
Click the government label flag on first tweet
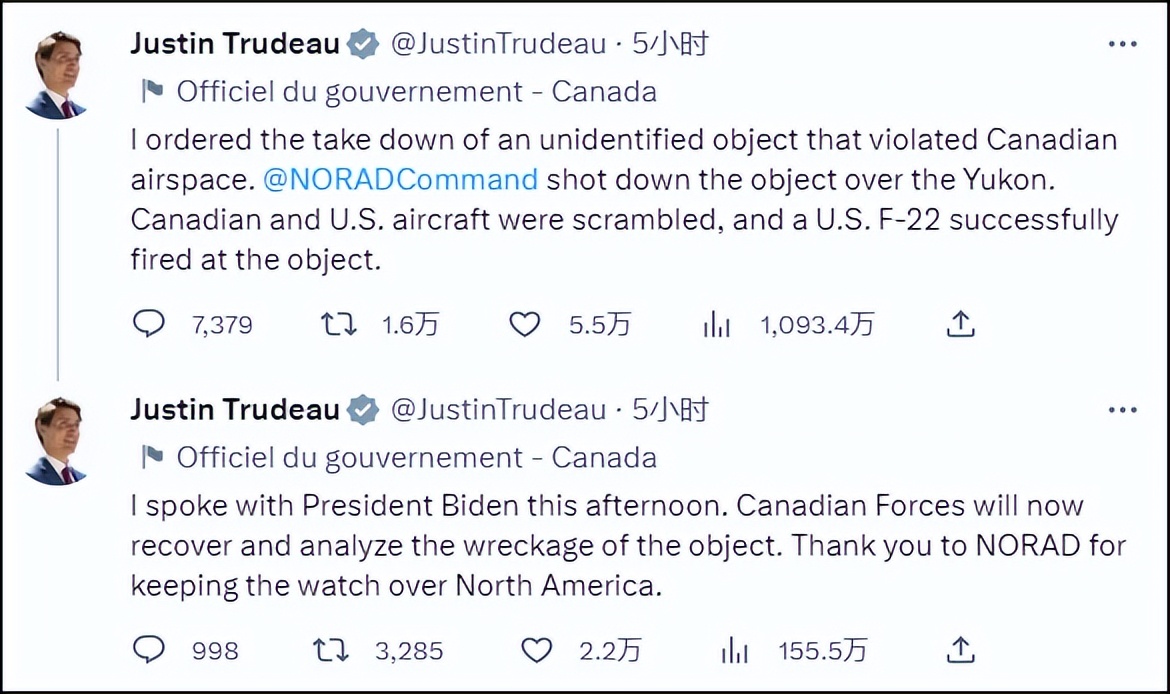tap(152, 92)
